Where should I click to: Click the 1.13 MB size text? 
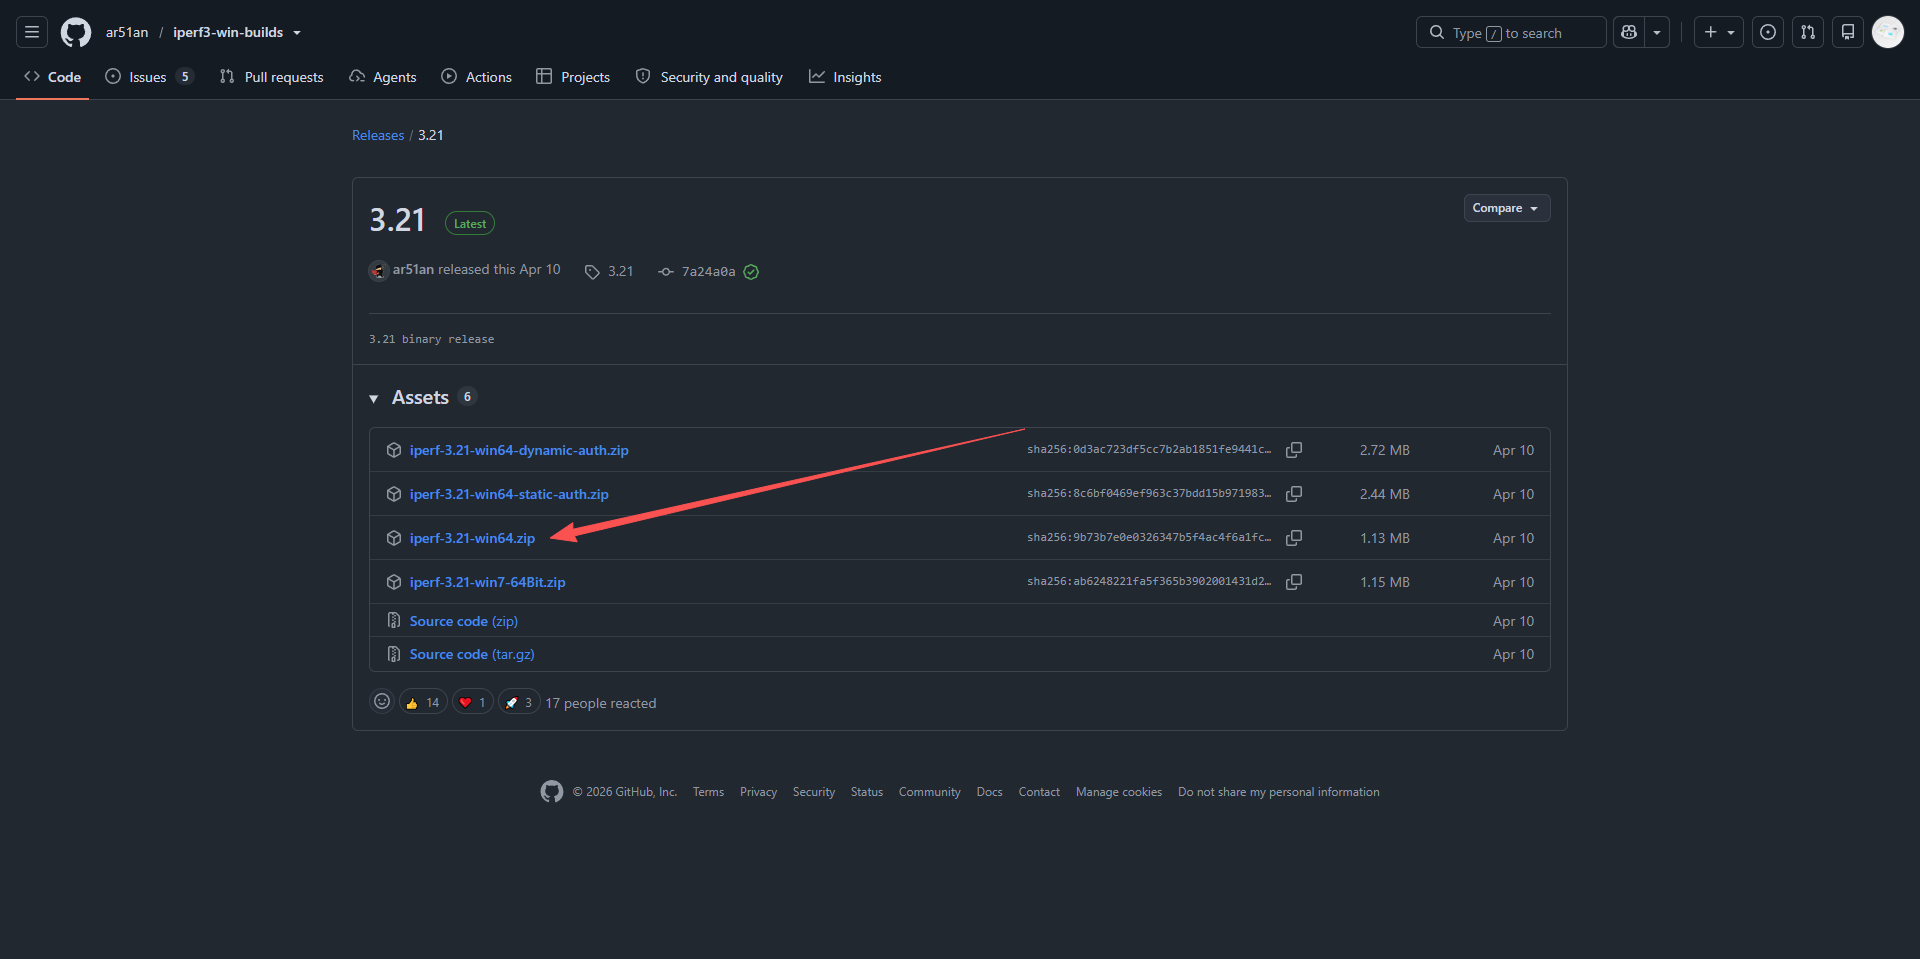tap(1385, 538)
